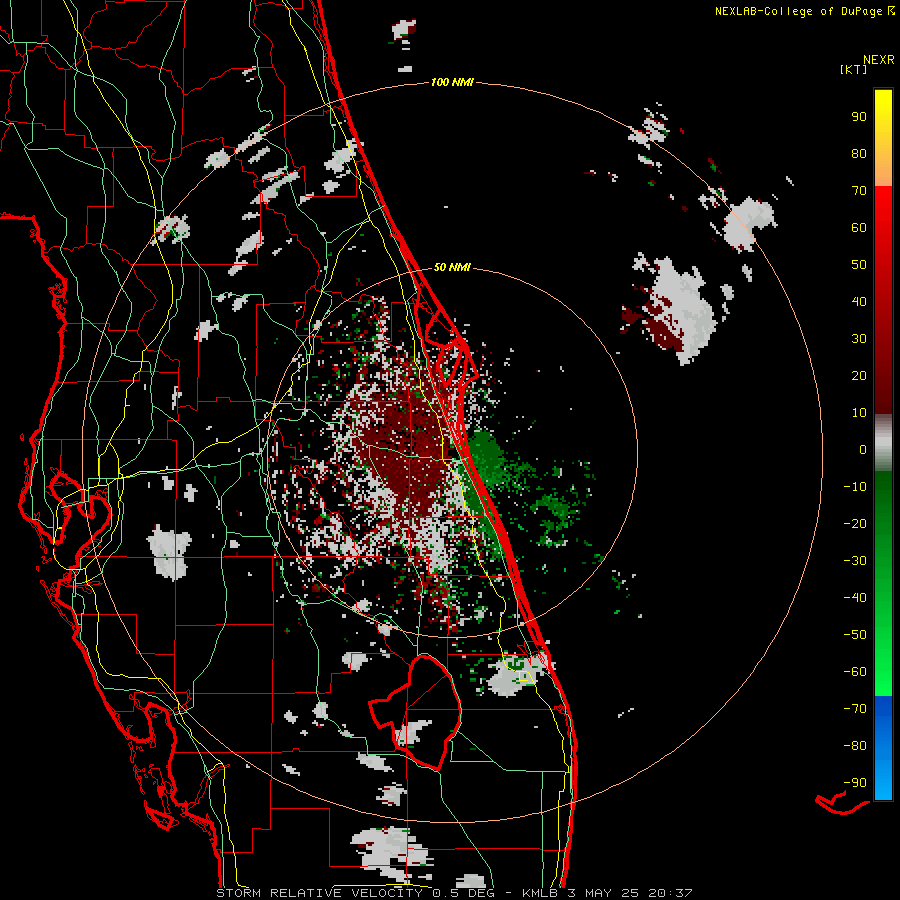Viewport: 900px width, 900px height.
Task: Click the negative 60 knots scale label
Action: pos(855,672)
